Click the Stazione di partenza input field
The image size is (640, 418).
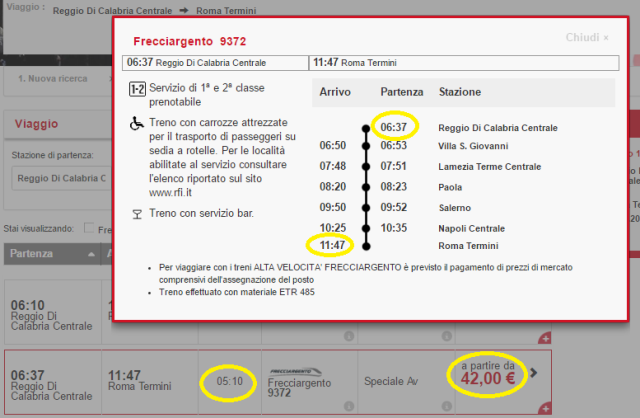61,178
